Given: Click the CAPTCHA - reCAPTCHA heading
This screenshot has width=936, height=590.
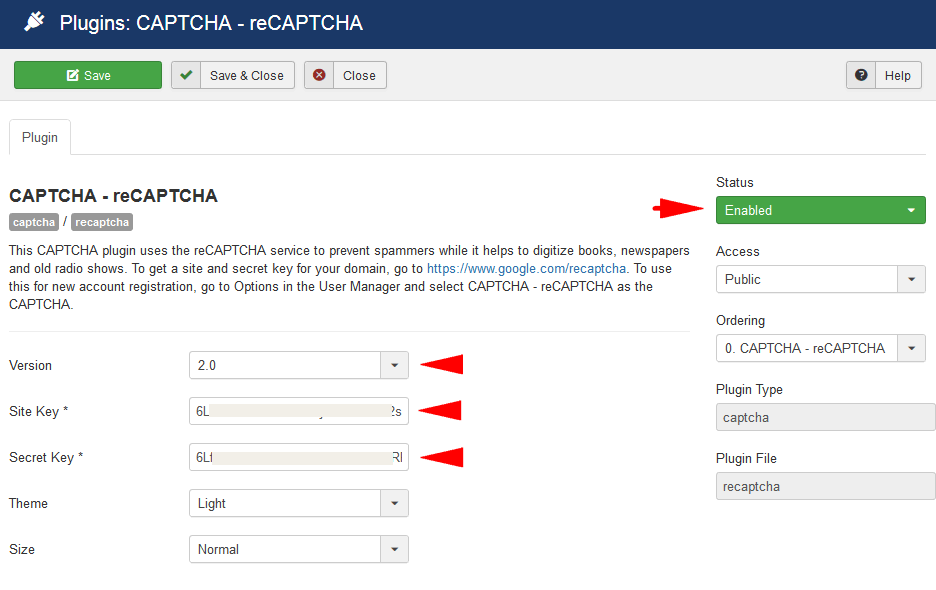Looking at the screenshot, I should tap(113, 196).
